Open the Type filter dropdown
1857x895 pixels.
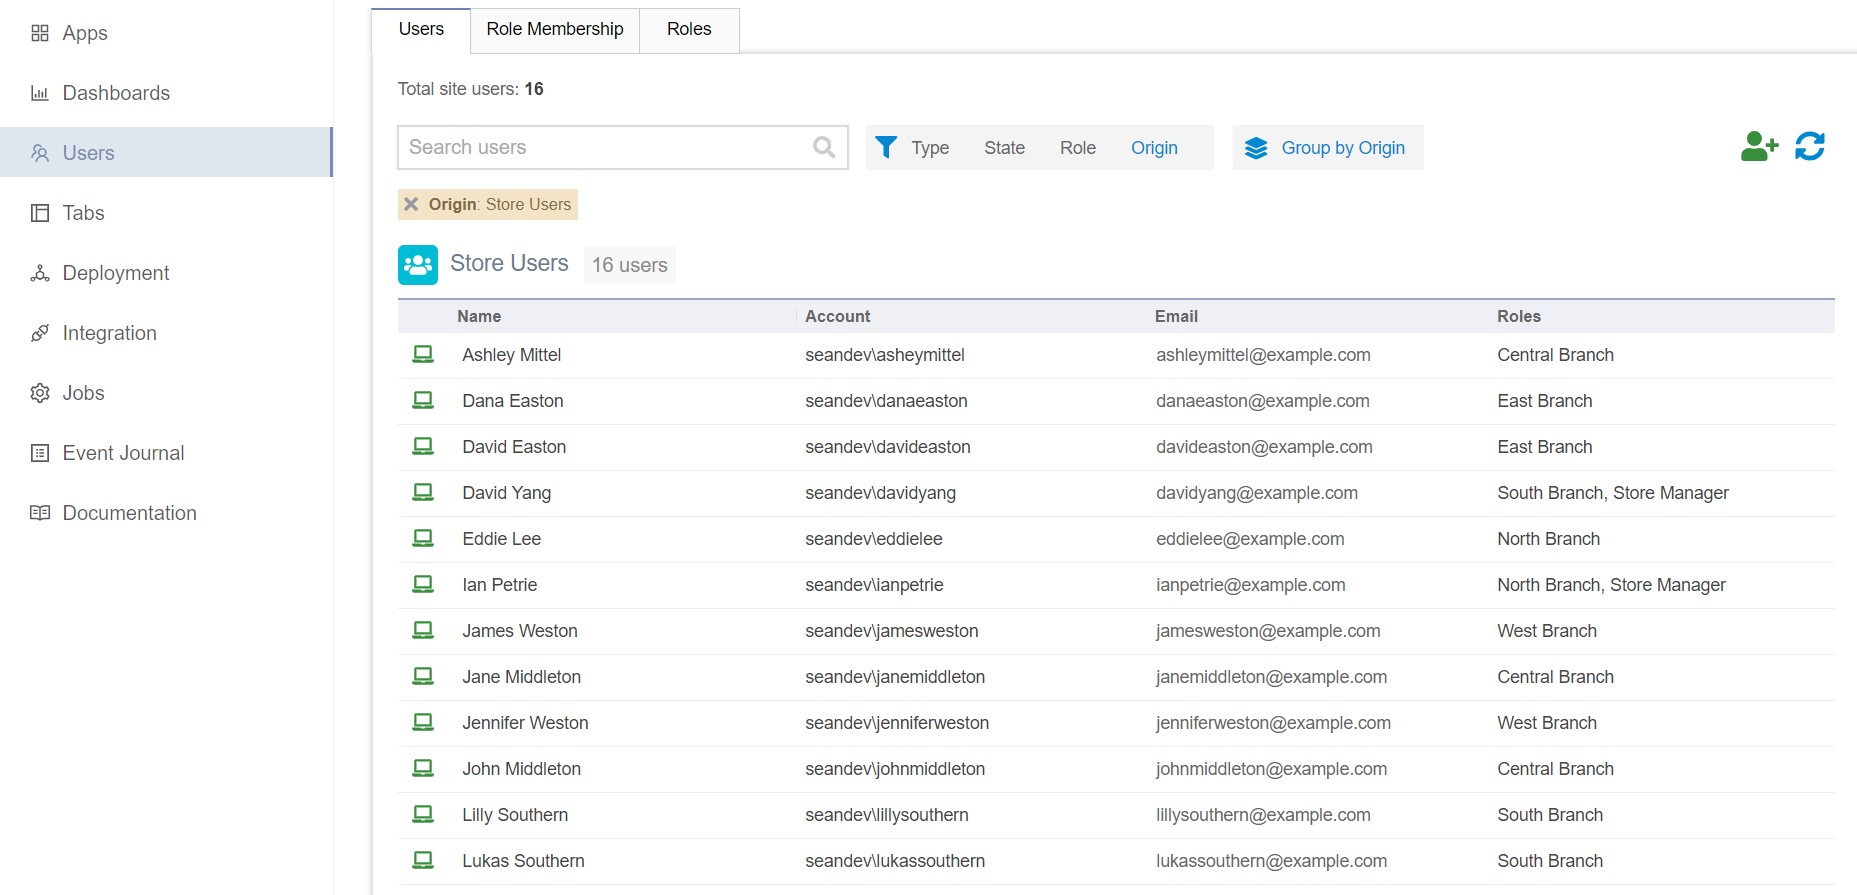coord(929,148)
